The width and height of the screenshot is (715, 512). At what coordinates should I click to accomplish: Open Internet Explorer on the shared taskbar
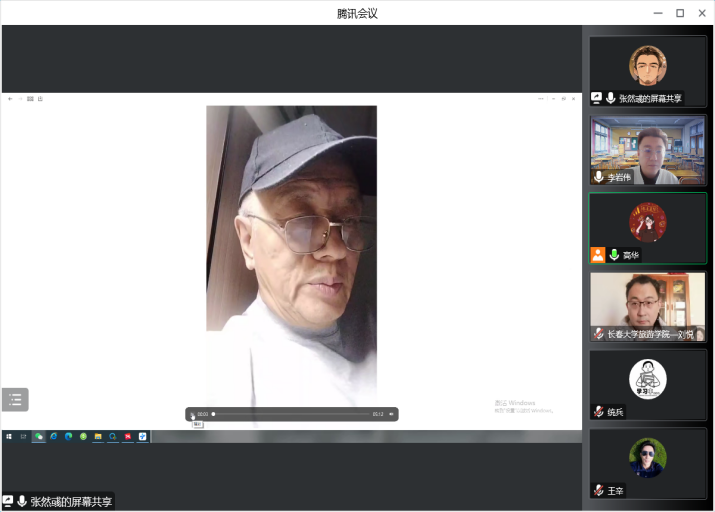(54, 436)
